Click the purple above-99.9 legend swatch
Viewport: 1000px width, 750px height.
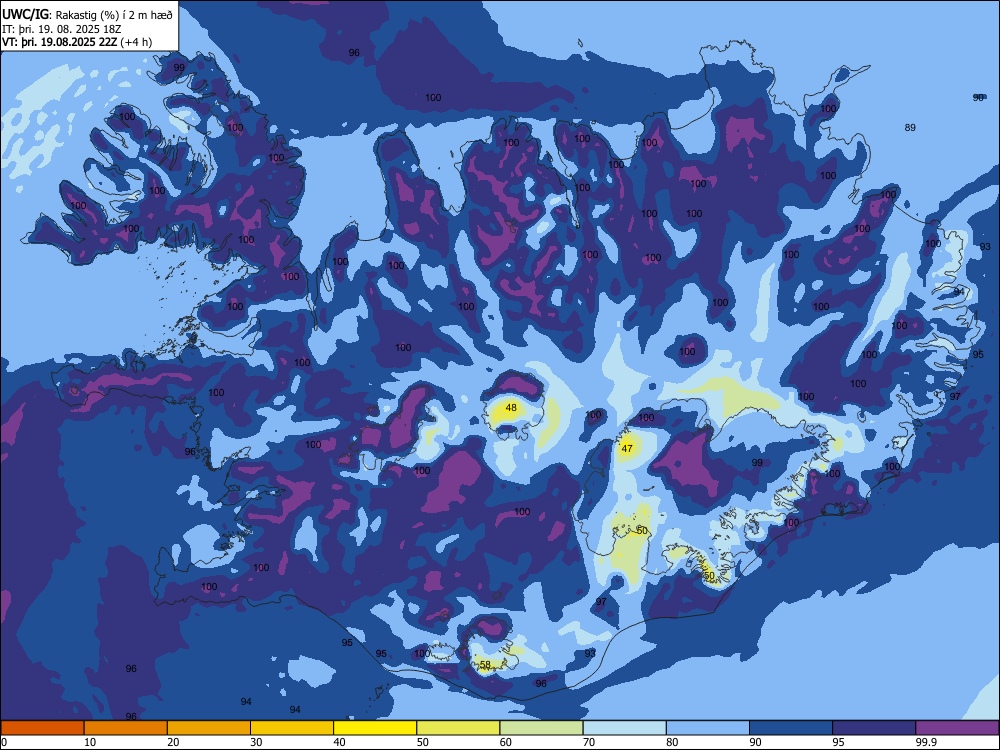click(957, 728)
